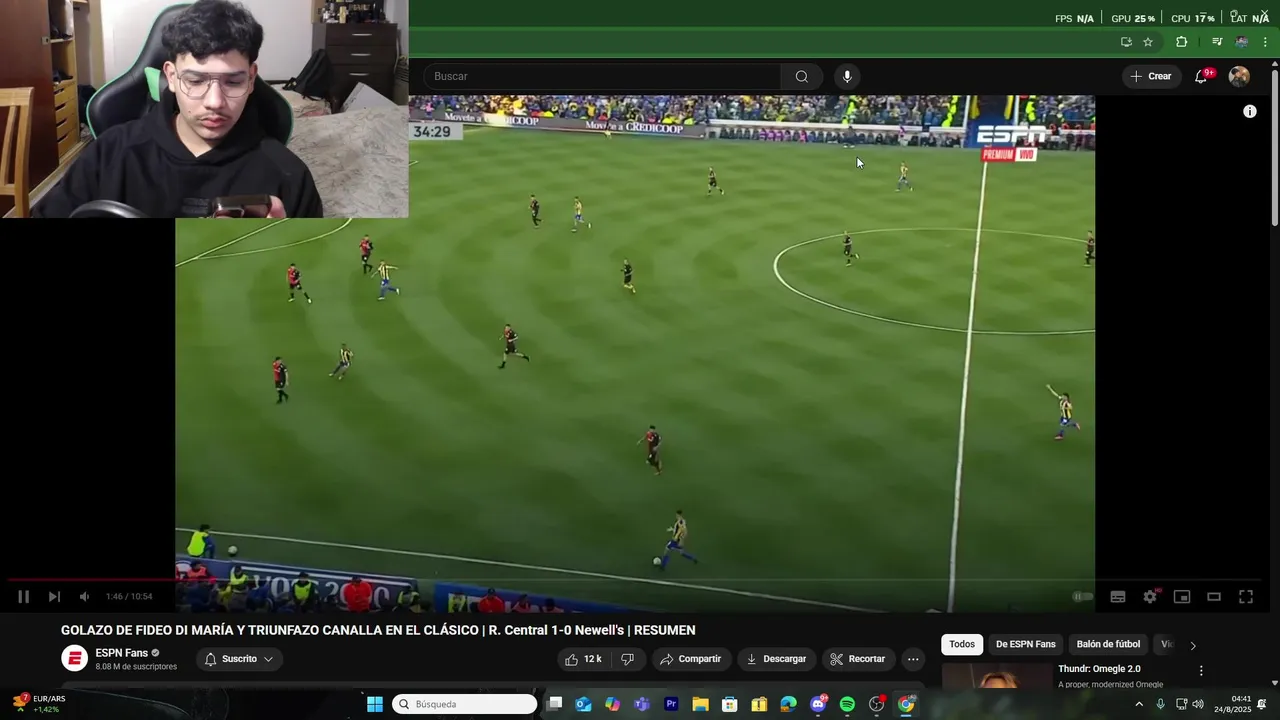Open browser media controls icon
This screenshot has height=720, width=1280.
click(x=1217, y=42)
